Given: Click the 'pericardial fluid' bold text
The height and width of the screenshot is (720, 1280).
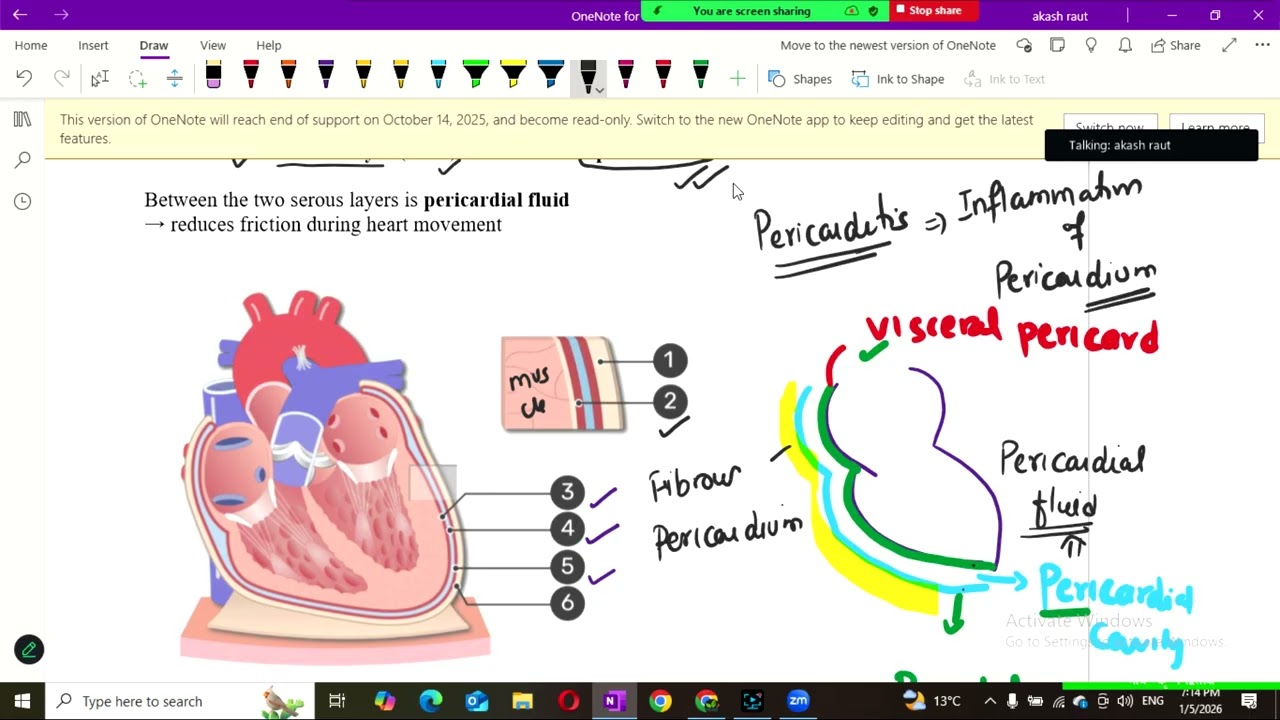Looking at the screenshot, I should [496, 200].
